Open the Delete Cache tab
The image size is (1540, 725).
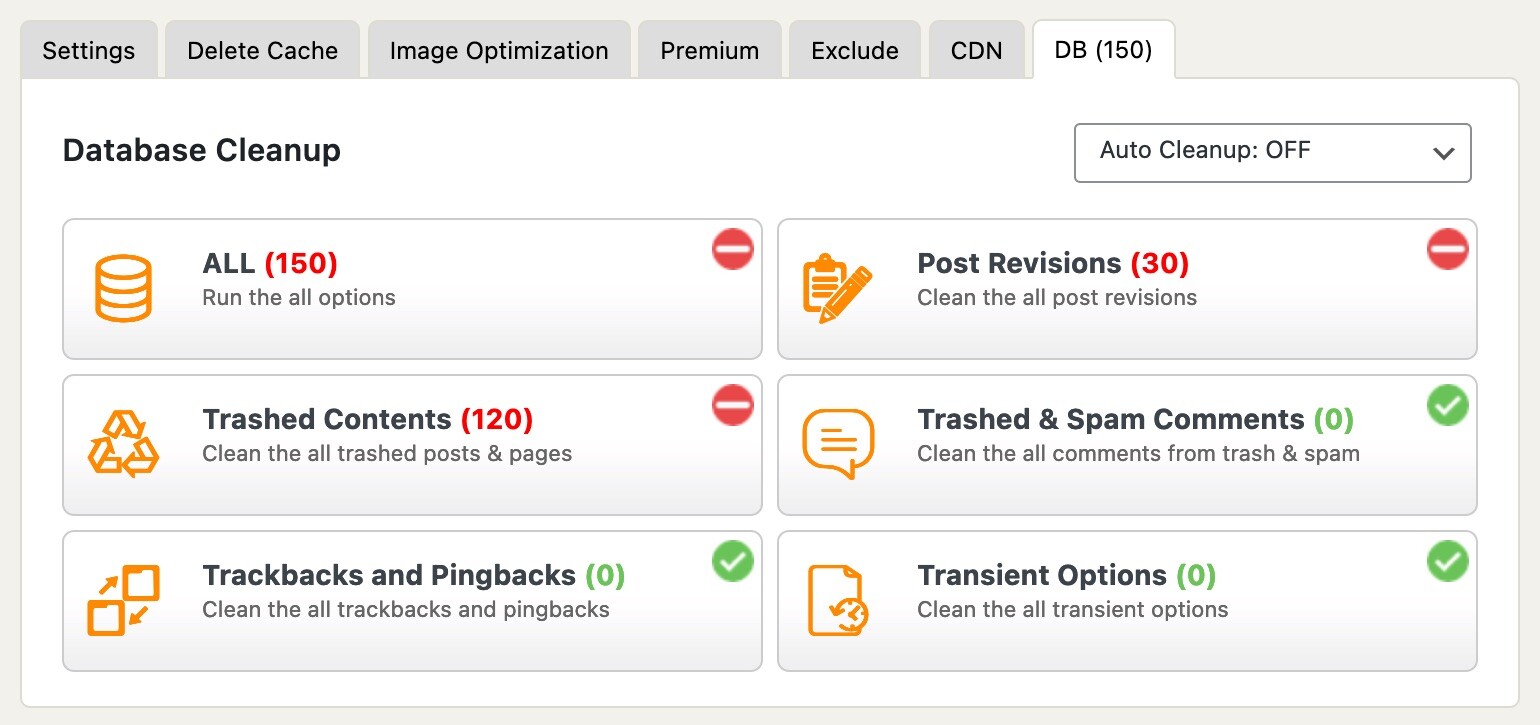click(x=263, y=51)
